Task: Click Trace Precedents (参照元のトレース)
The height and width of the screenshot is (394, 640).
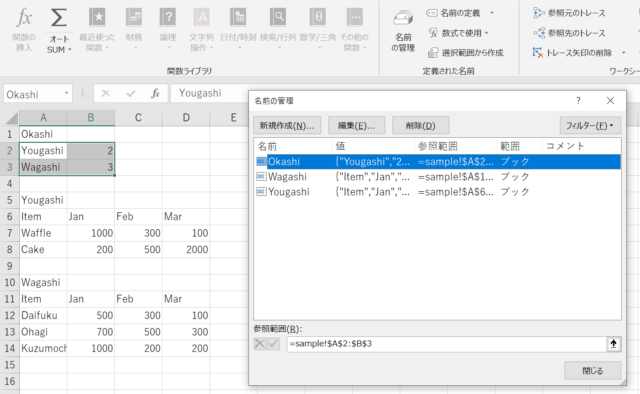Action: click(569, 13)
